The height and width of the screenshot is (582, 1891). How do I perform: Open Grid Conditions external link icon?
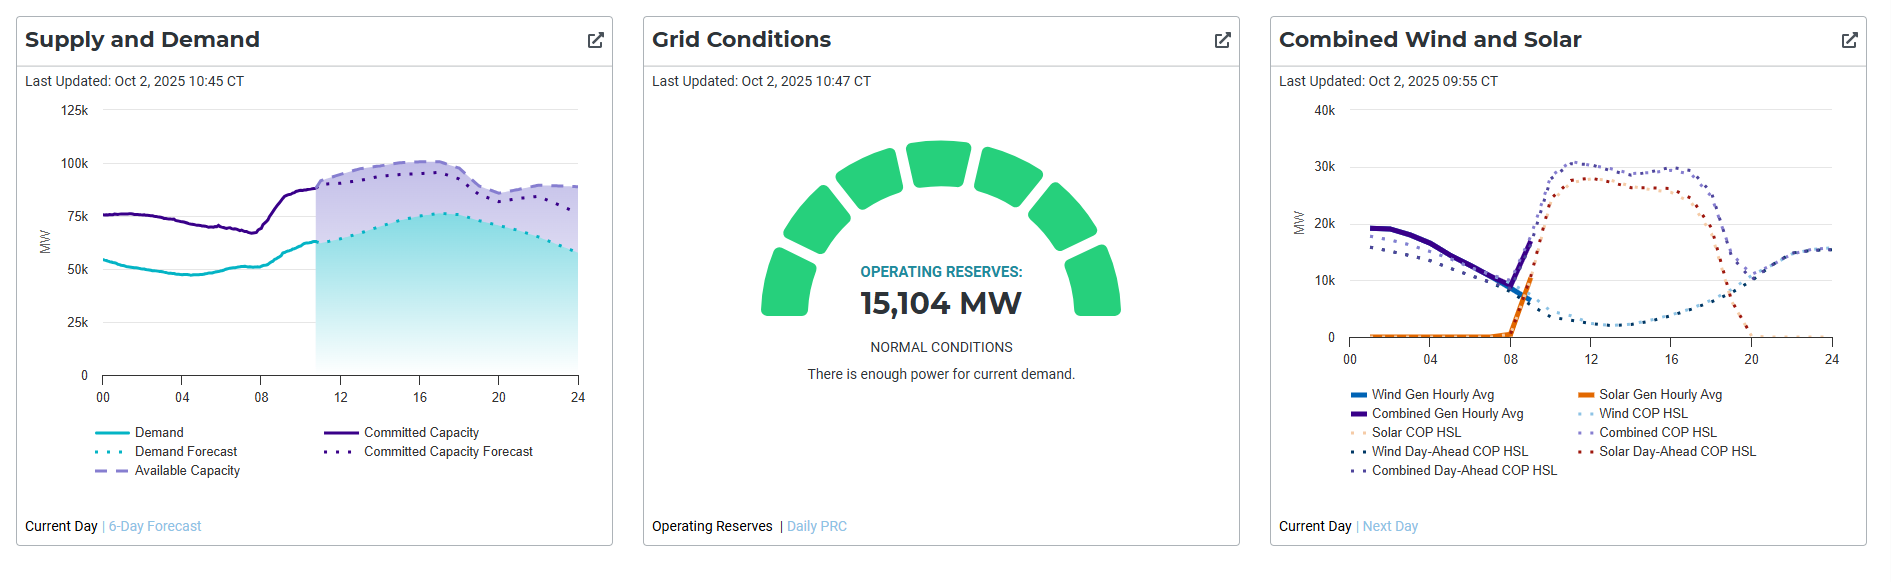click(1222, 40)
